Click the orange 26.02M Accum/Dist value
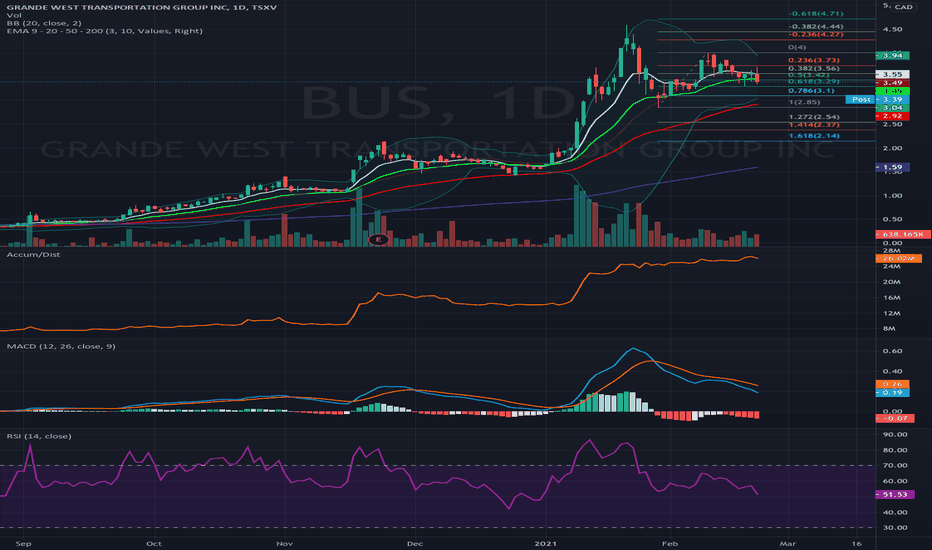 (898, 259)
